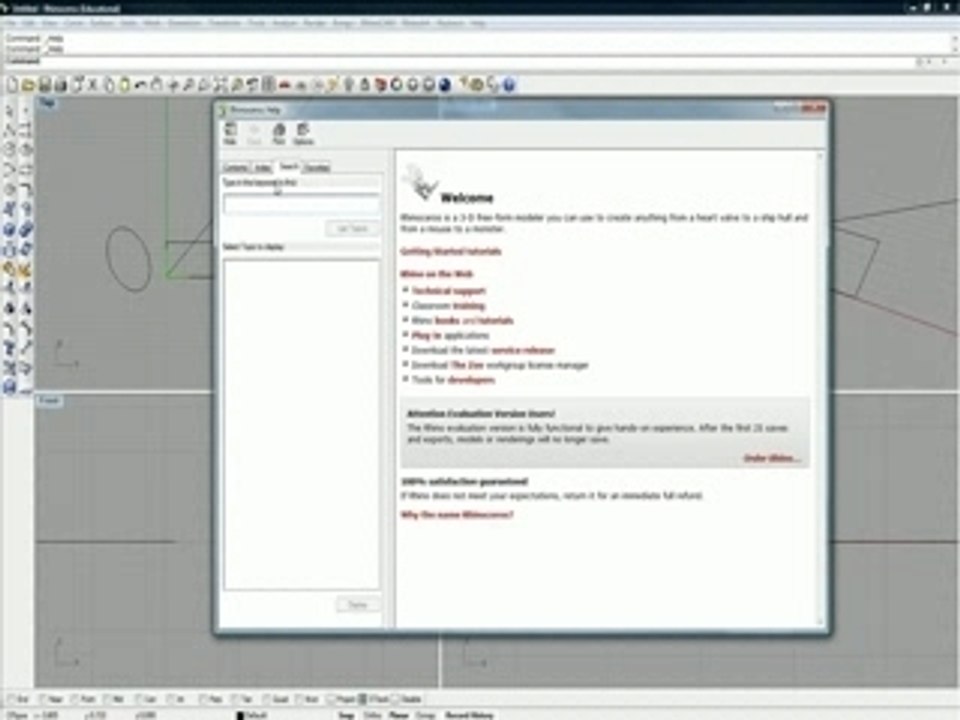Image resolution: width=960 pixels, height=720 pixels.
Task: Toggle Ortho in the status bar
Action: coord(372,714)
